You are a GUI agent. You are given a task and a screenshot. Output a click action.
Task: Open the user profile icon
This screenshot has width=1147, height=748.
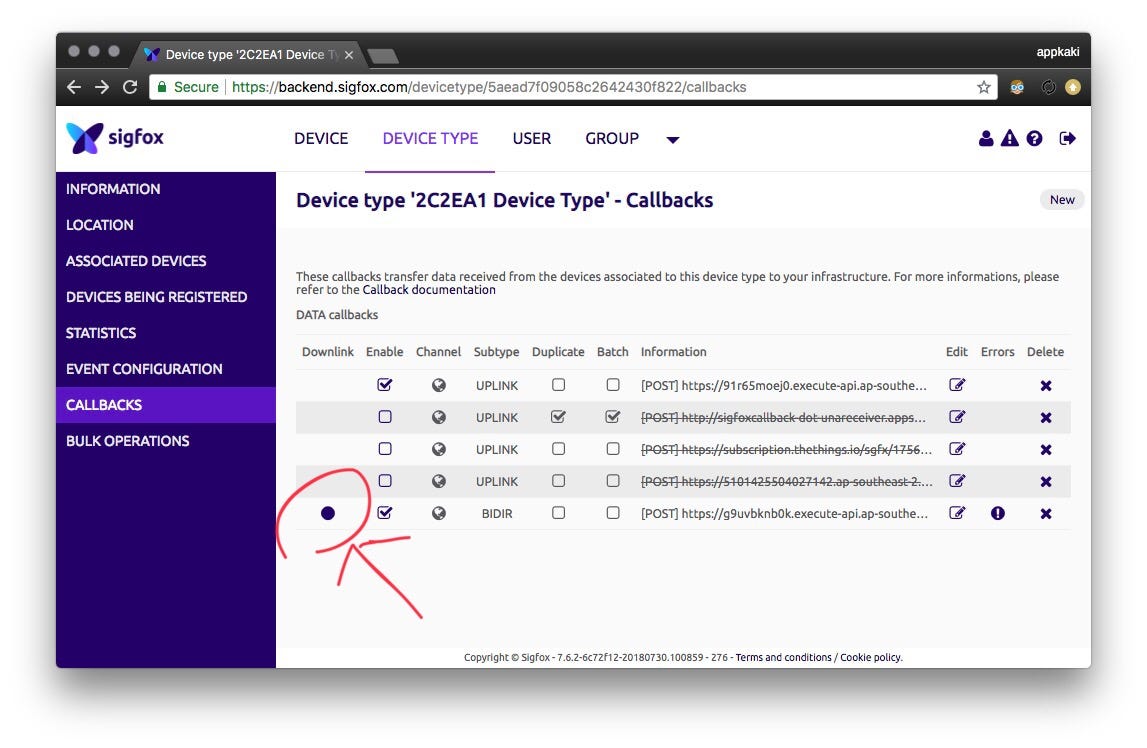986,138
